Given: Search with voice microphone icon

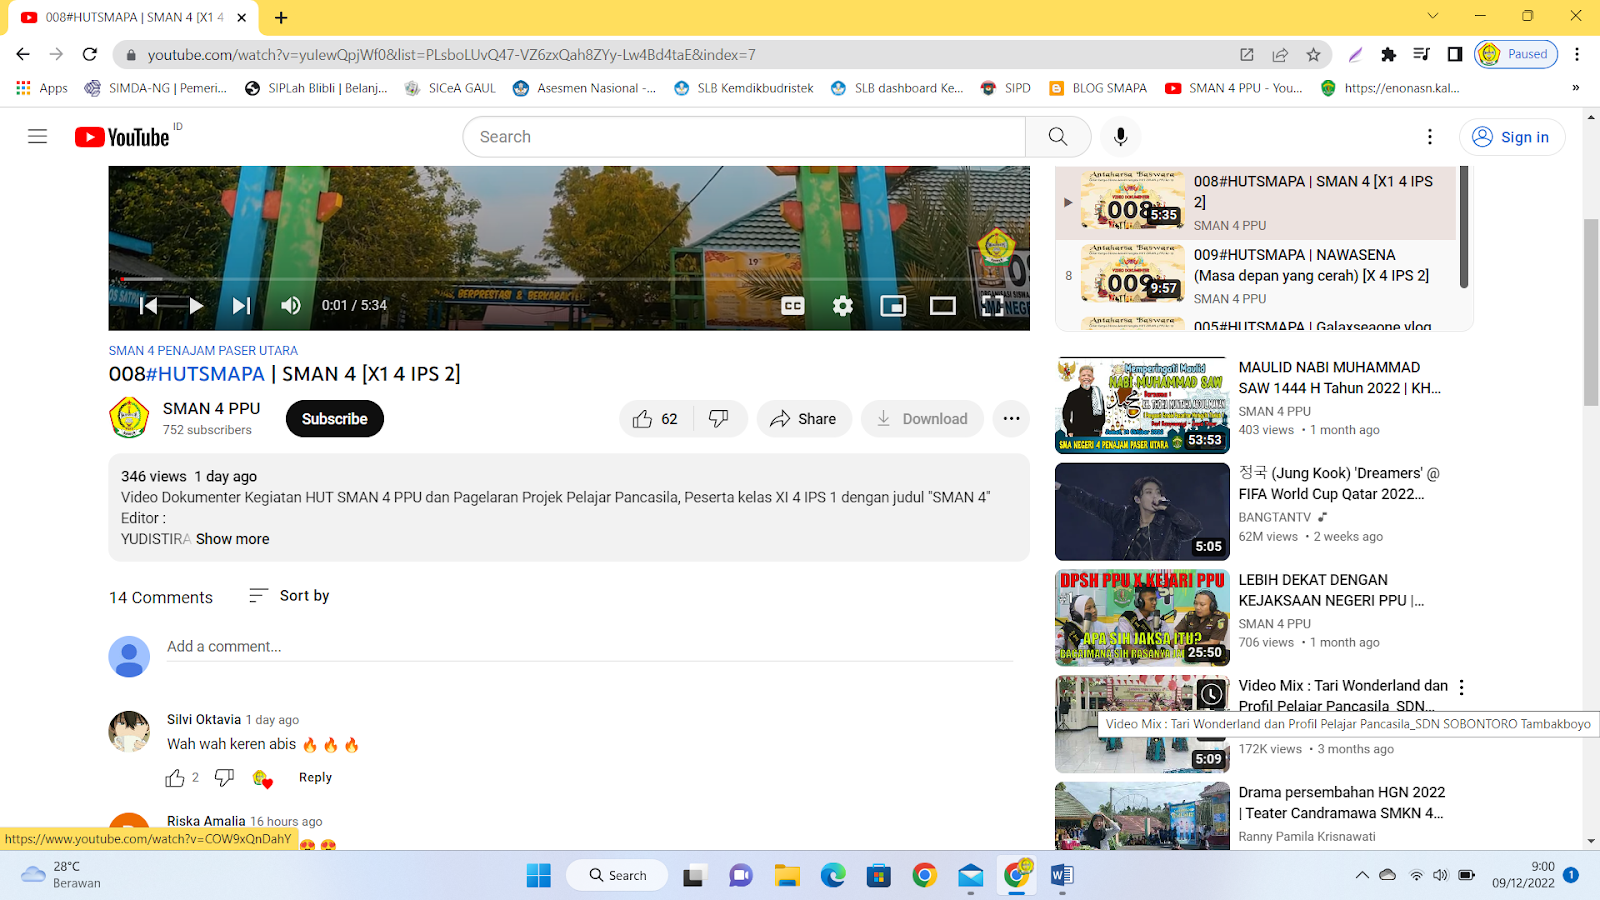Looking at the screenshot, I should (1120, 137).
